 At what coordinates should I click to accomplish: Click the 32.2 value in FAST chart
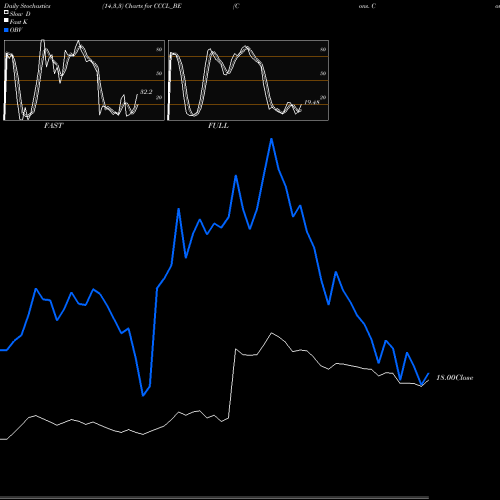tap(146, 92)
